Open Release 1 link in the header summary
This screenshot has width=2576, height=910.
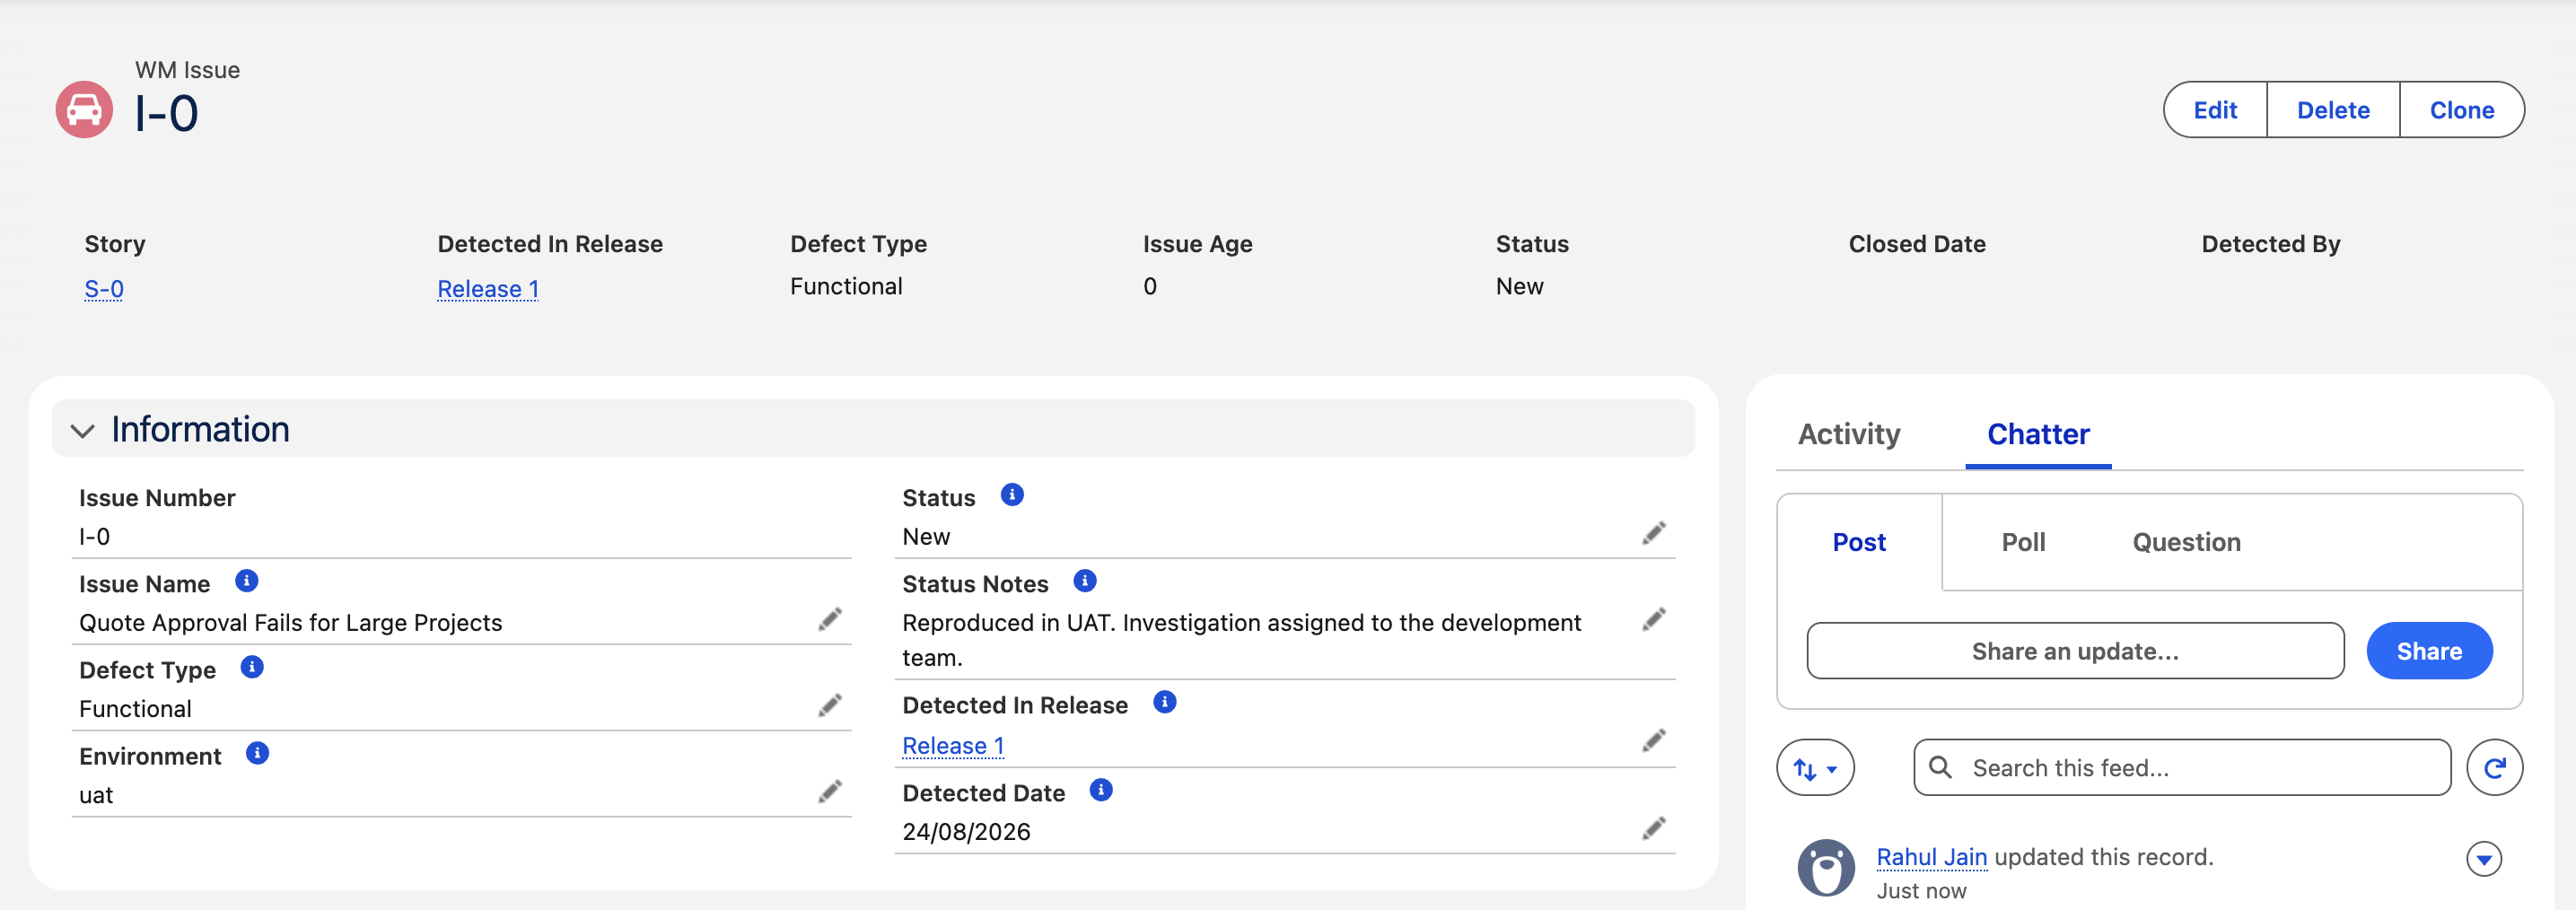click(x=488, y=289)
